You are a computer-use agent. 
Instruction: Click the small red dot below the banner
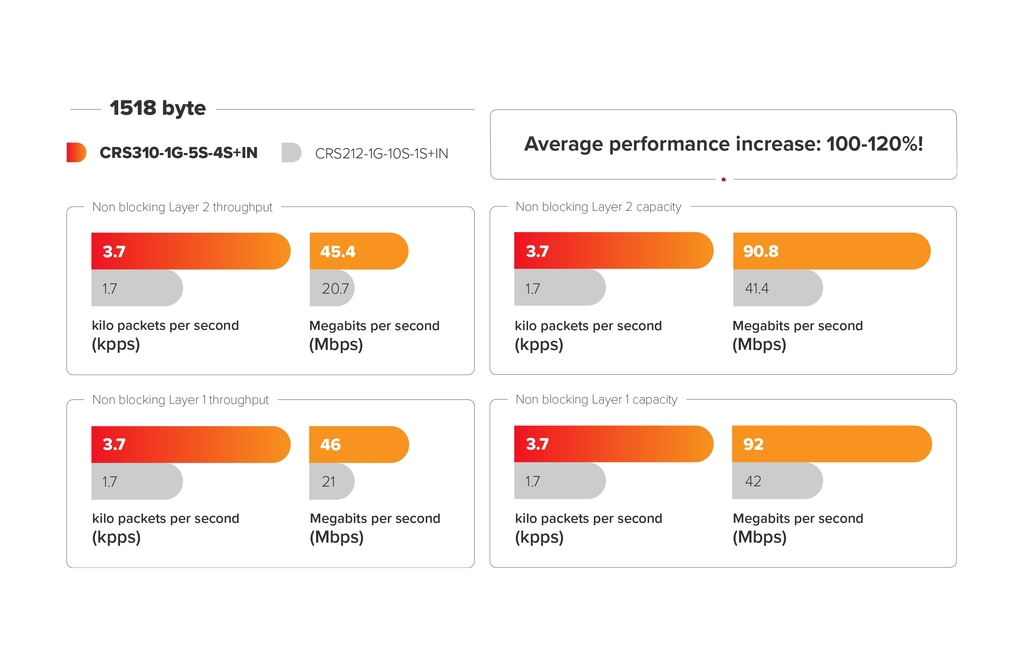click(x=723, y=180)
